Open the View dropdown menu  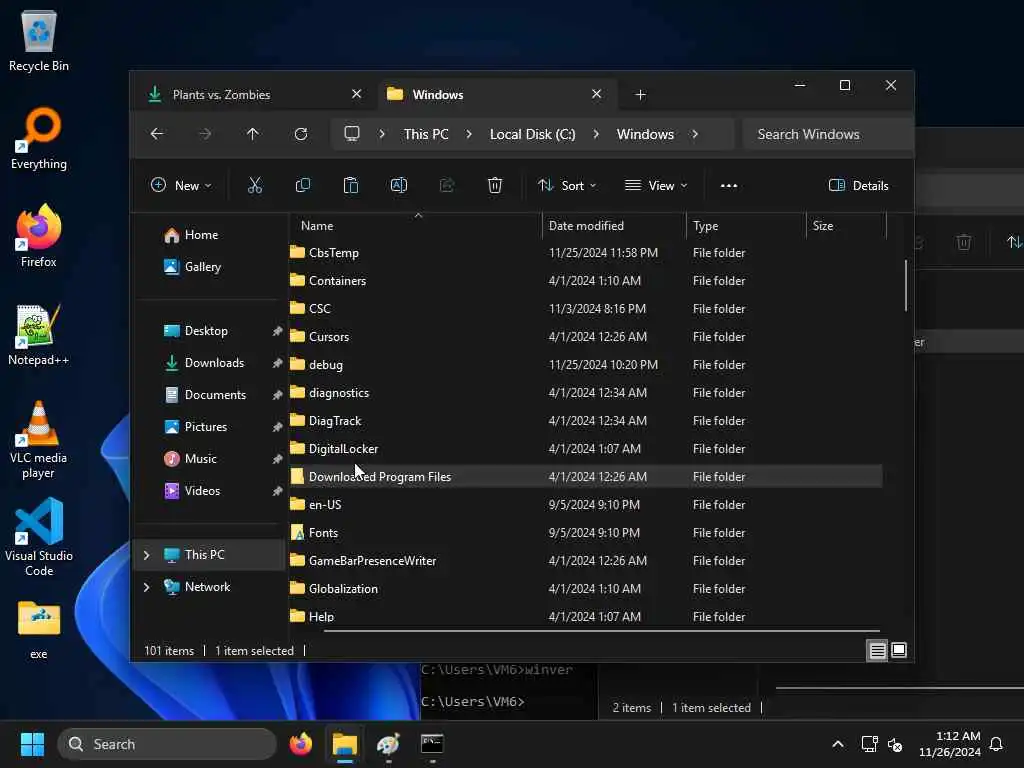coord(656,185)
